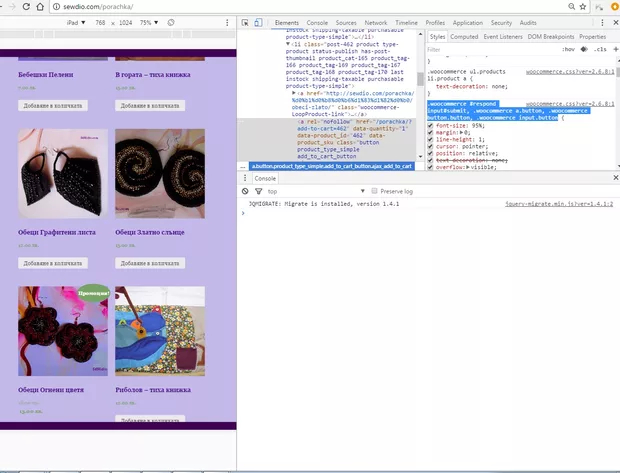Image resolution: width=620 pixels, height=473 pixels.
Task: Open the console drawer three-dot menu
Action: pyautogui.click(x=243, y=178)
